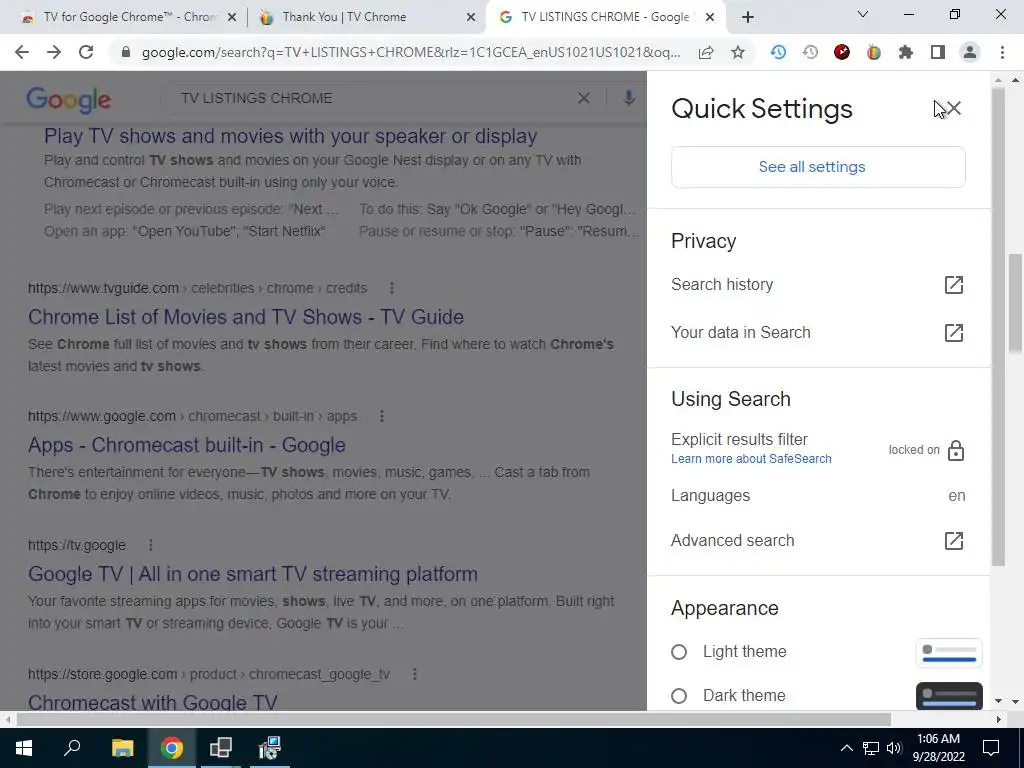Click Chrome icon in taskbar
Screen dimensions: 1024x768
pos(172,748)
